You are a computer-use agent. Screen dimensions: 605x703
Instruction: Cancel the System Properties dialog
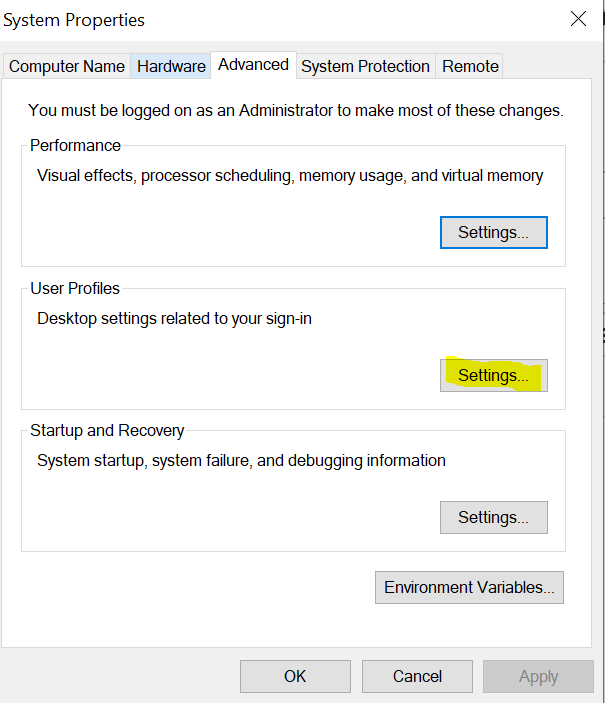pyautogui.click(x=417, y=676)
